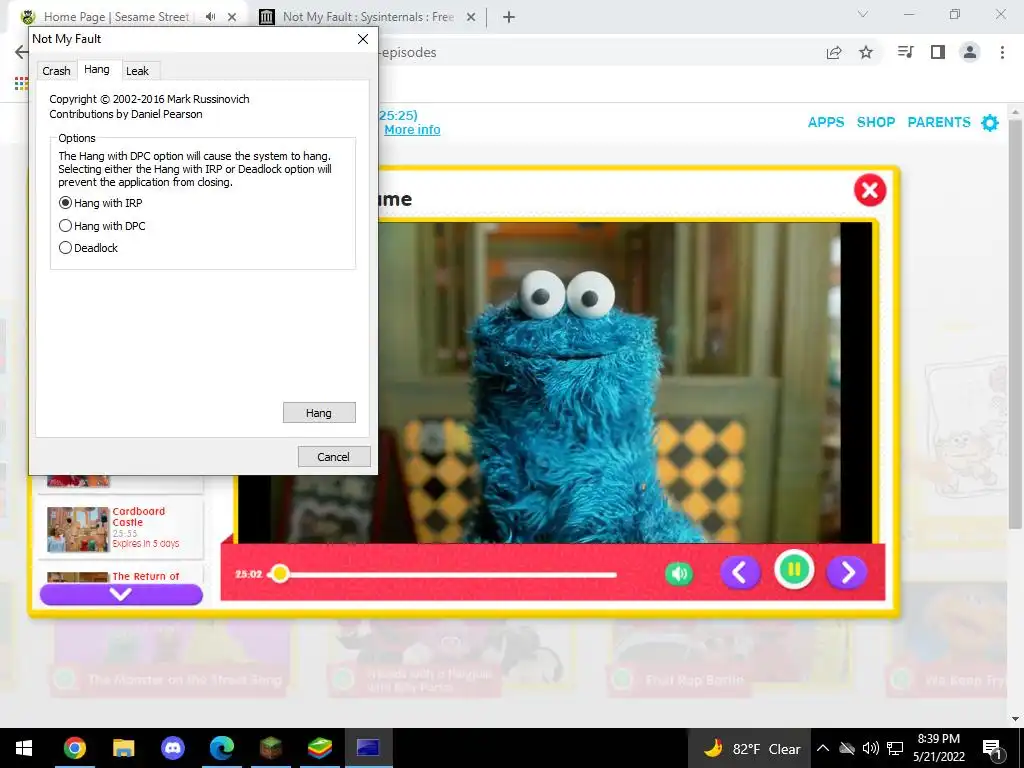Viewport: 1024px width, 768px height.
Task: Open the SHOP link
Action: pyautogui.click(x=876, y=122)
